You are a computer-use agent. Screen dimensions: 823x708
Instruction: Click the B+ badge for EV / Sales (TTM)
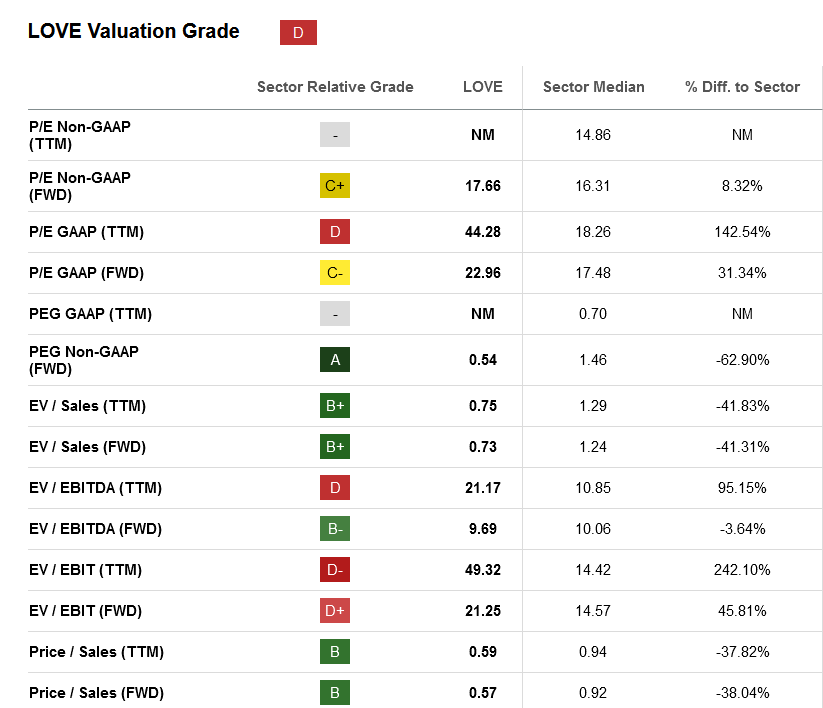pos(335,406)
